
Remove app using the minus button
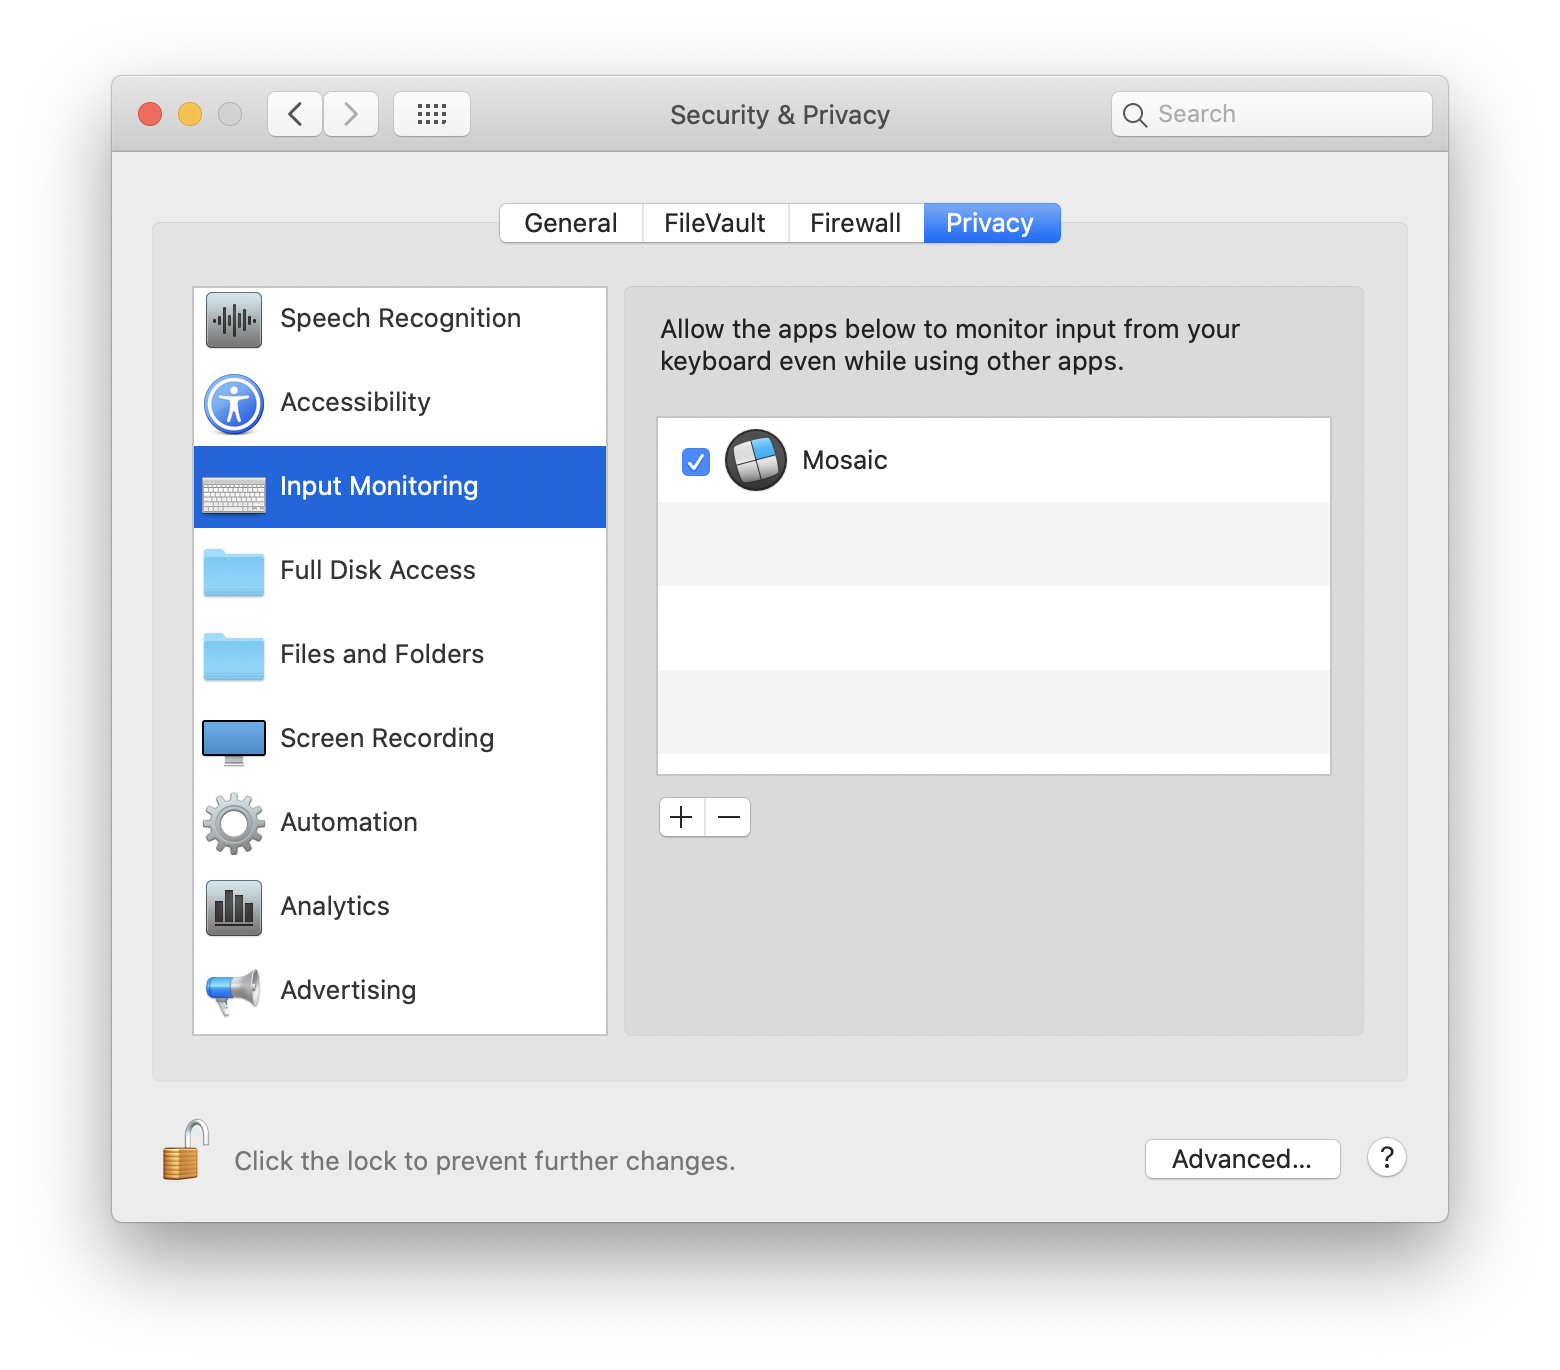click(729, 817)
